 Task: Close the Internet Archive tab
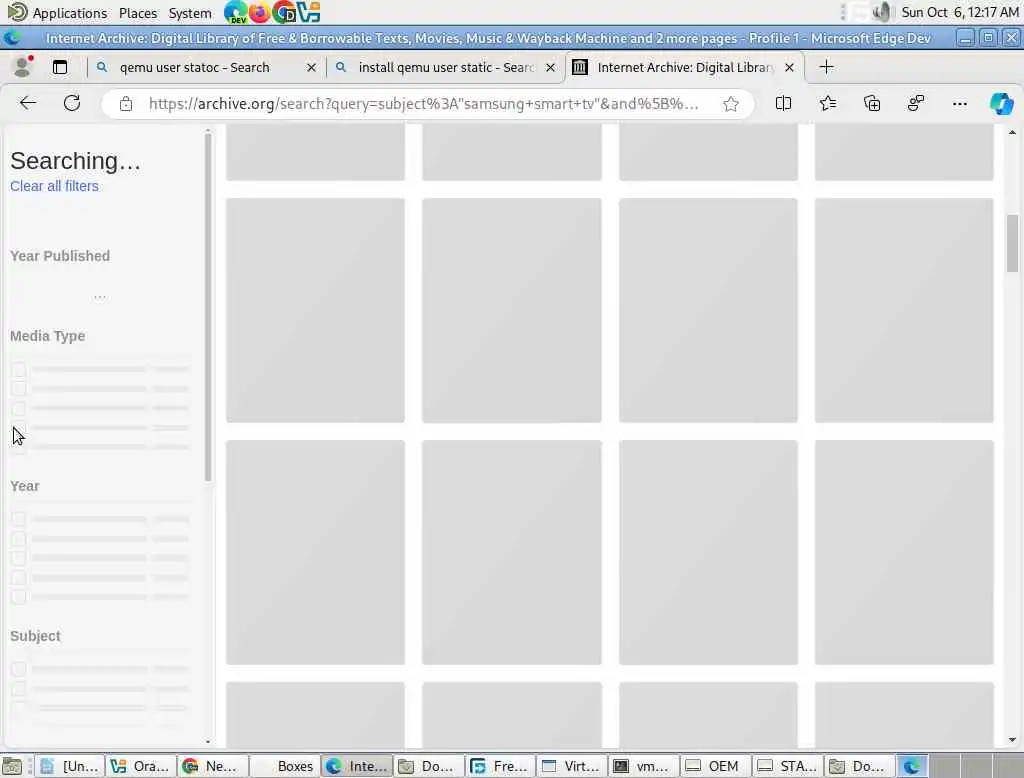pos(789,67)
